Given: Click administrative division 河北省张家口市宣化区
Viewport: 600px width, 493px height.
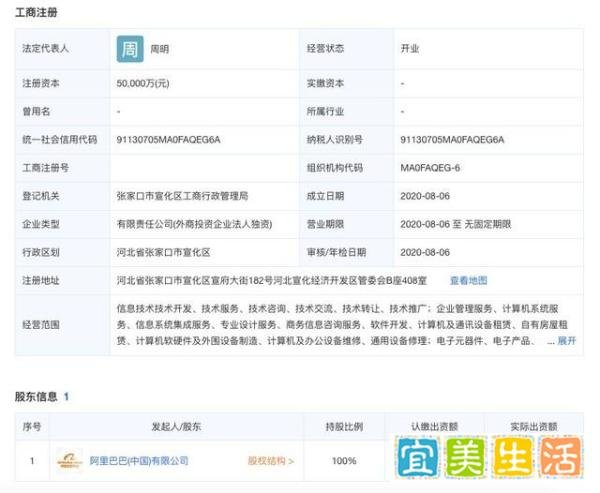Looking at the screenshot, I should [x=163, y=253].
